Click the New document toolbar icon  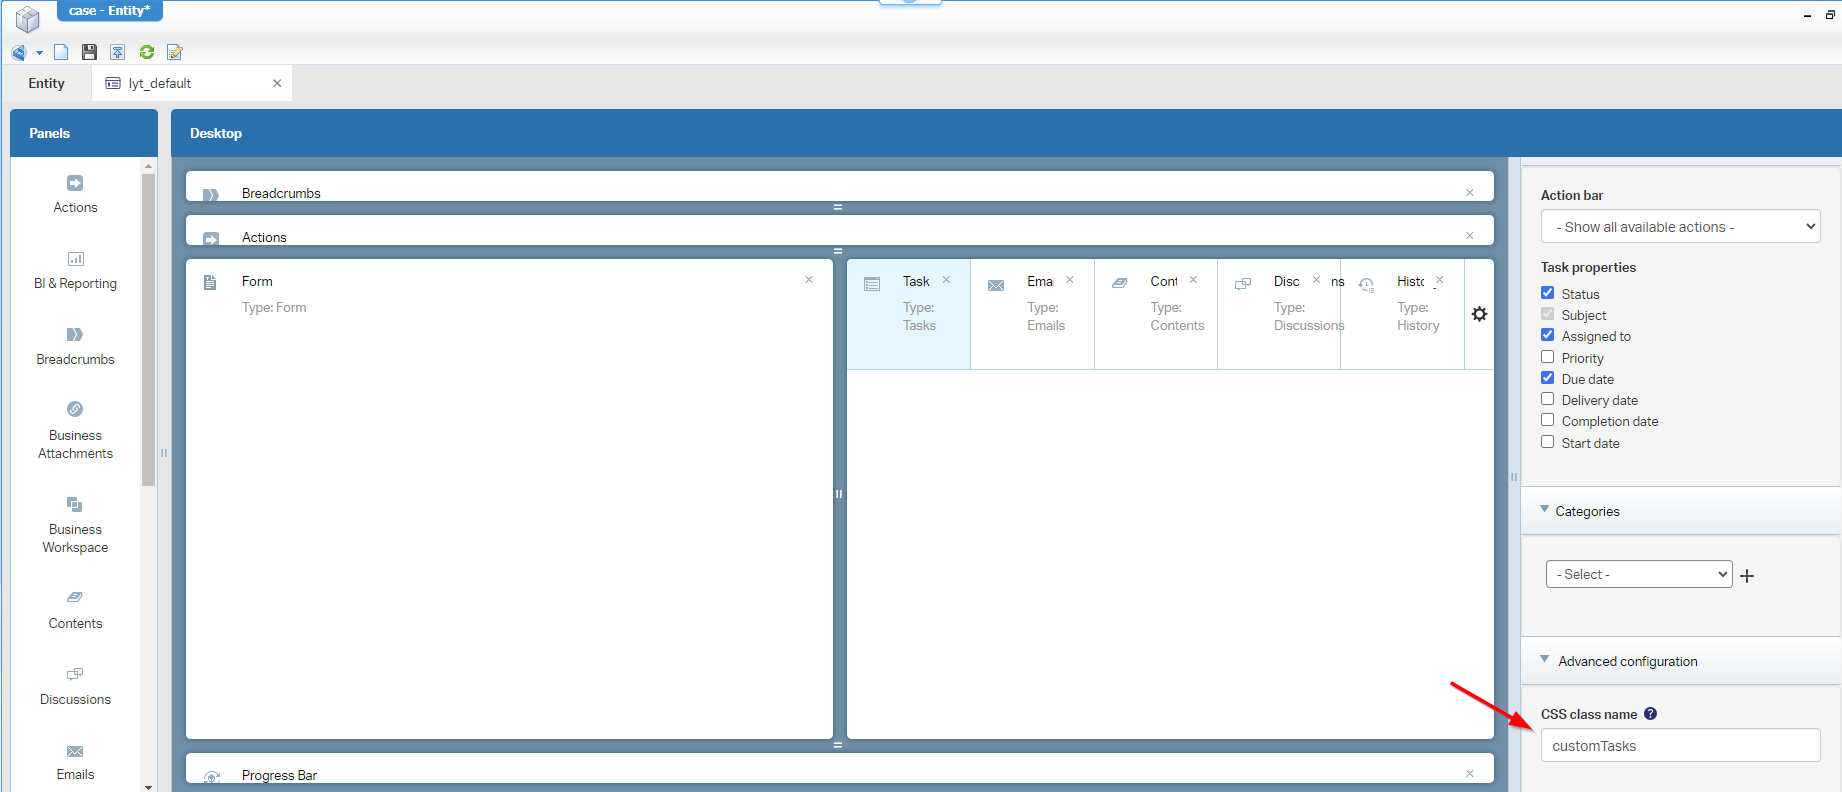[x=61, y=52]
